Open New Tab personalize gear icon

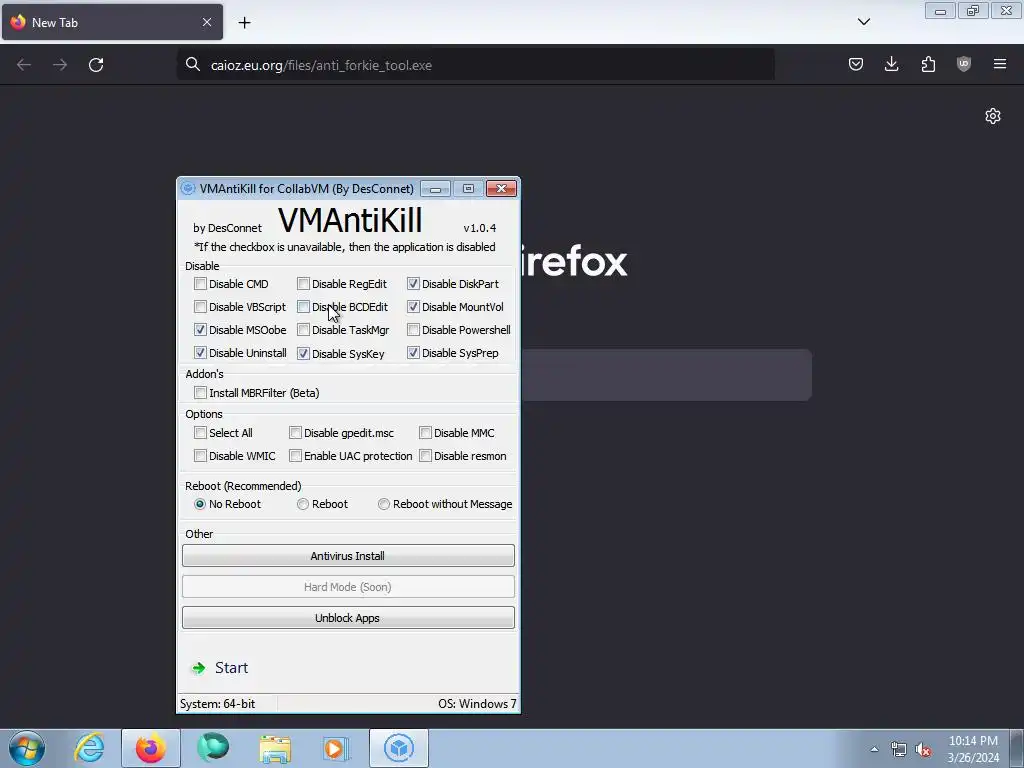click(993, 116)
